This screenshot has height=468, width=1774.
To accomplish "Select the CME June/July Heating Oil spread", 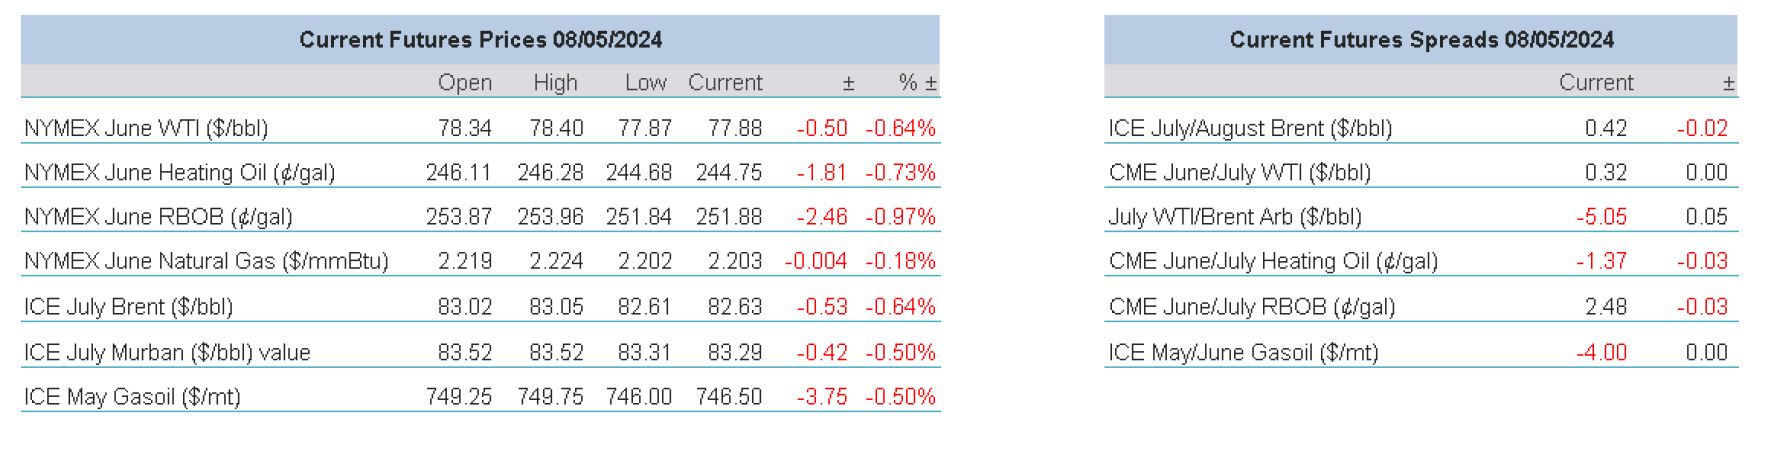I will pyautogui.click(x=1273, y=261).
